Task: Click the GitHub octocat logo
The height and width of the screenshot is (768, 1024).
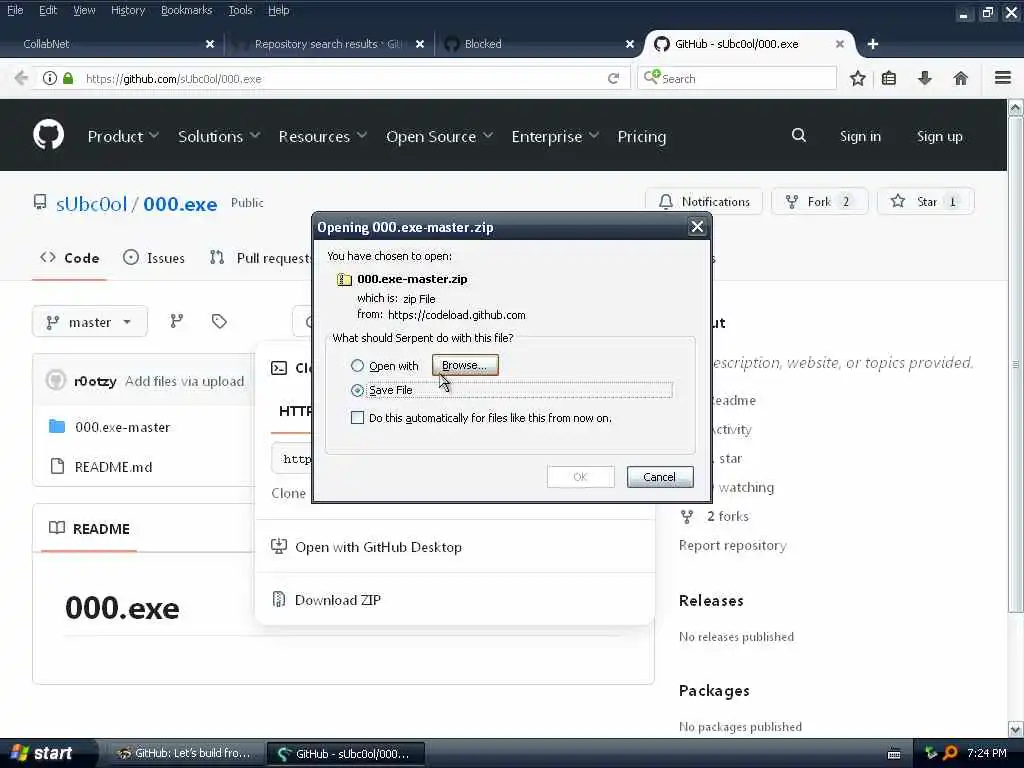Action: point(48,135)
